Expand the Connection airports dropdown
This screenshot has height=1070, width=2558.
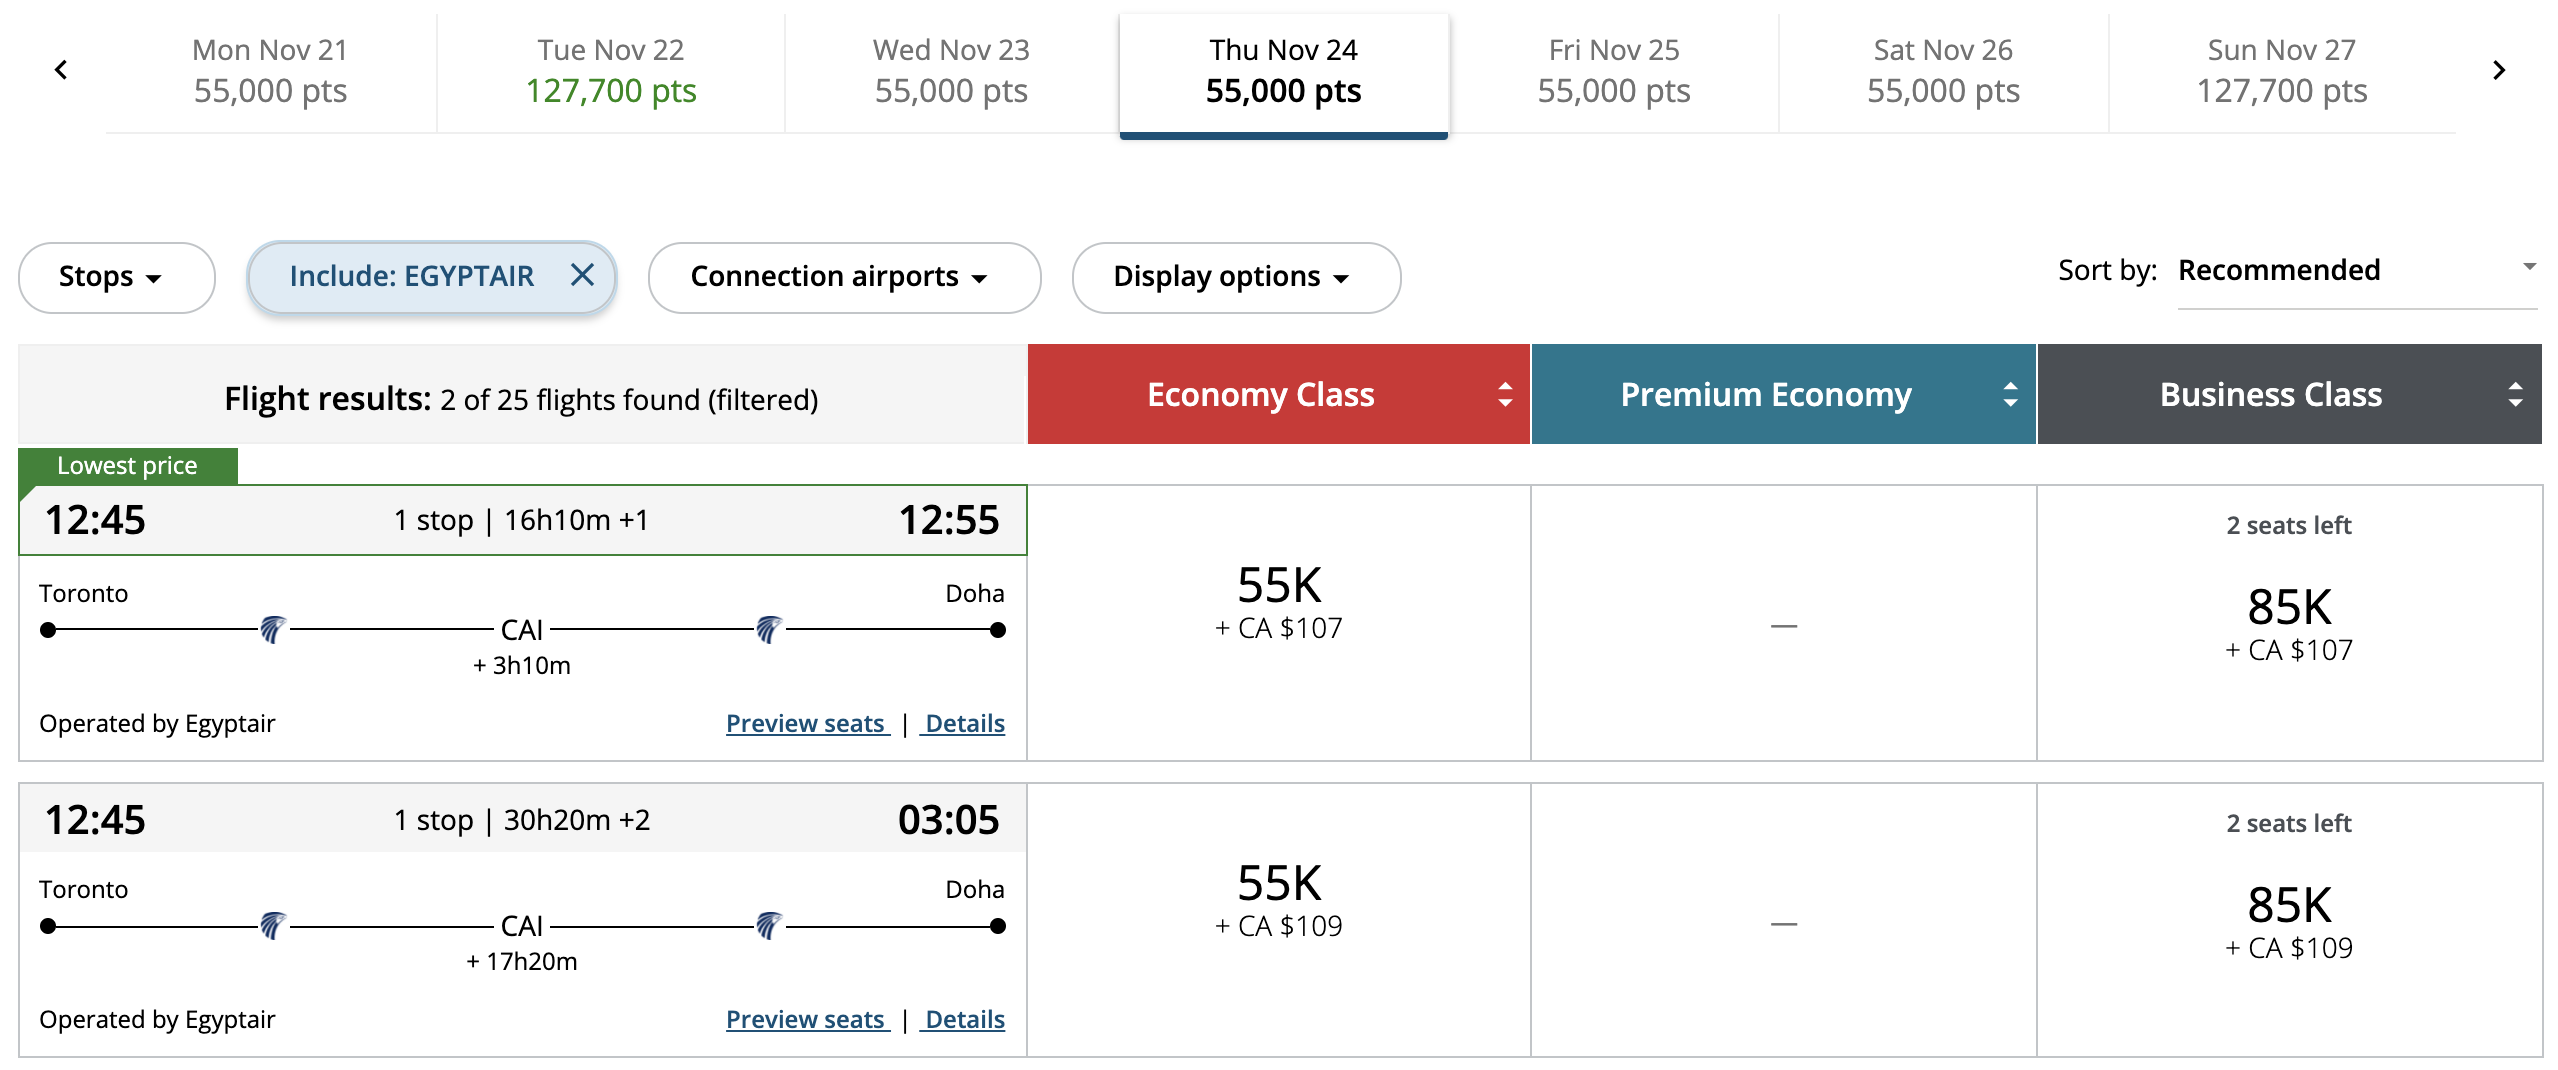pyautogui.click(x=843, y=277)
